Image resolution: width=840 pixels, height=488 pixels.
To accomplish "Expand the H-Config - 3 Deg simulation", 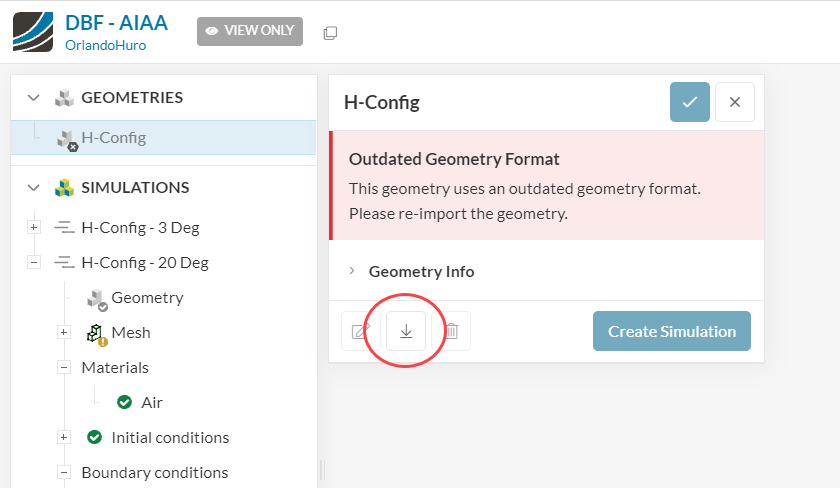I will click(x=34, y=228).
